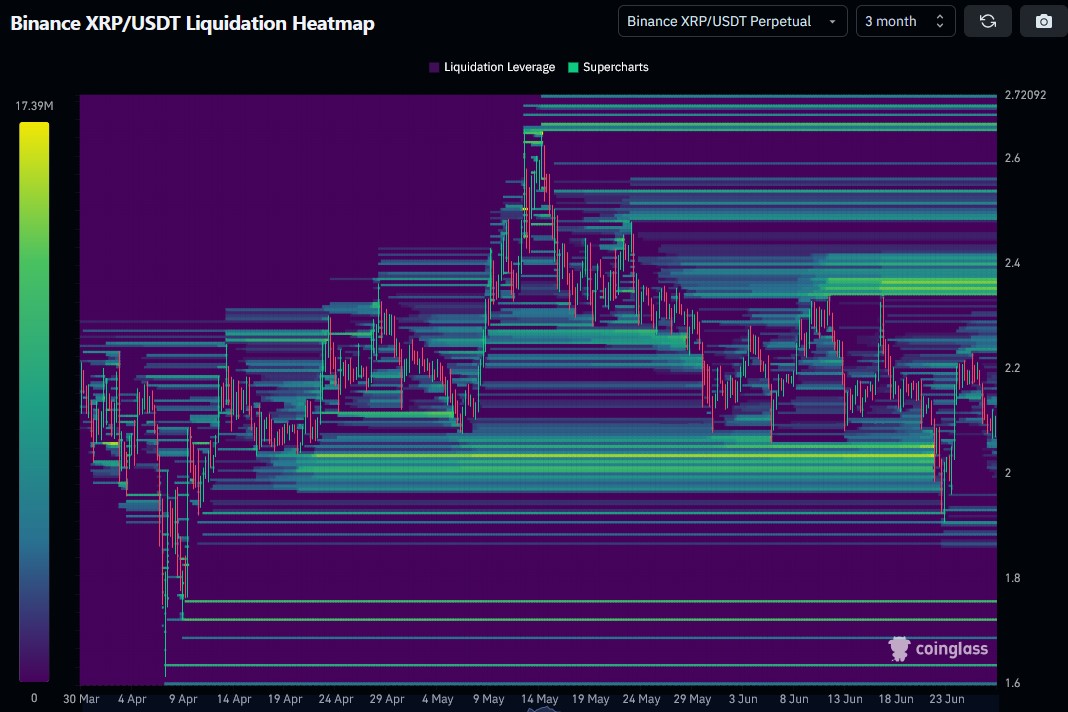
Task: Click the 18 Jun date axis label
Action: click(896, 699)
